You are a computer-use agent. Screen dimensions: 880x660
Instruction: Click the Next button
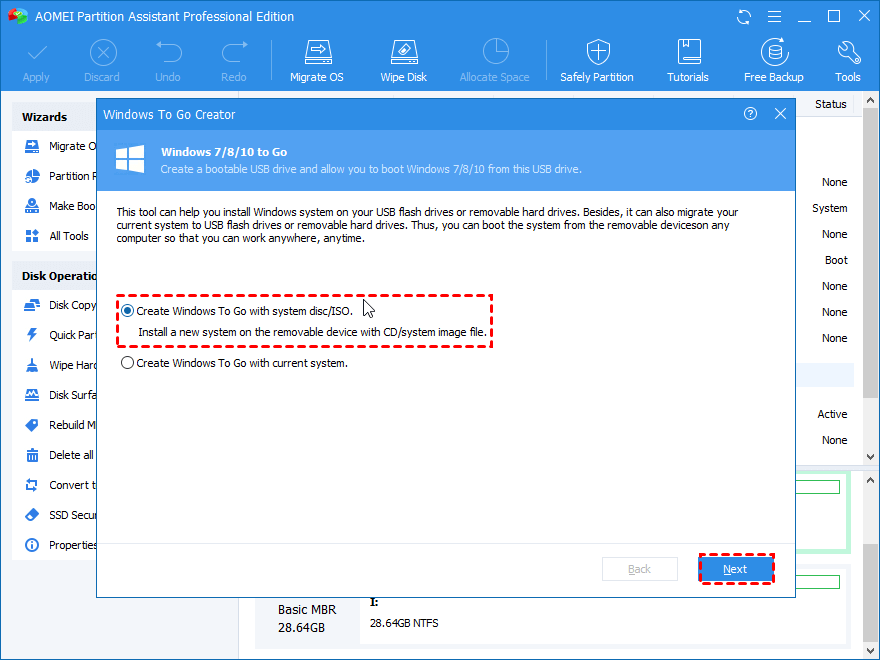pos(736,569)
